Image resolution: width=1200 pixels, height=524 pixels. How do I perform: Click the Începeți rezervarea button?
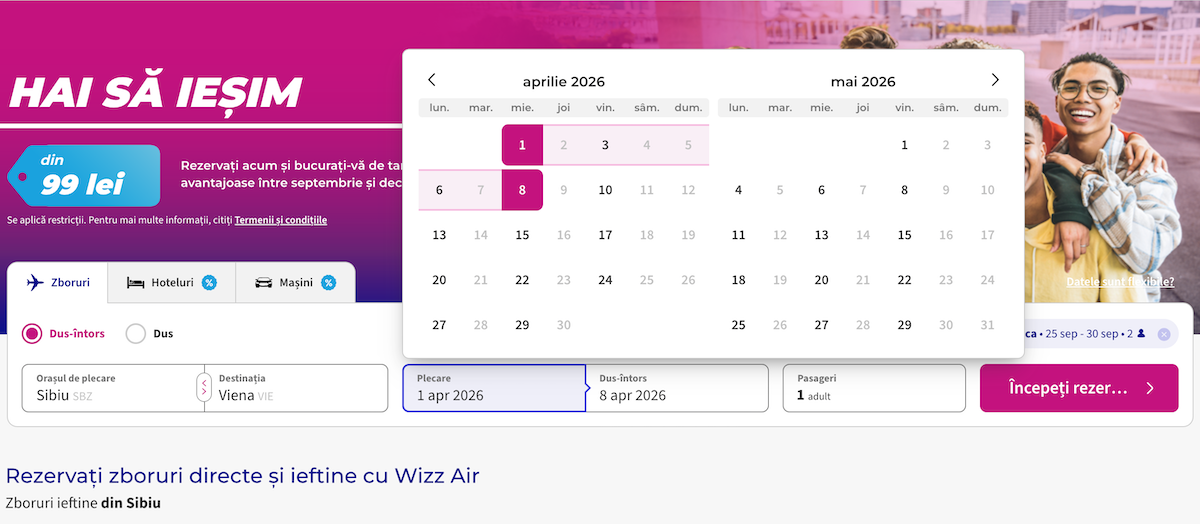point(1079,388)
